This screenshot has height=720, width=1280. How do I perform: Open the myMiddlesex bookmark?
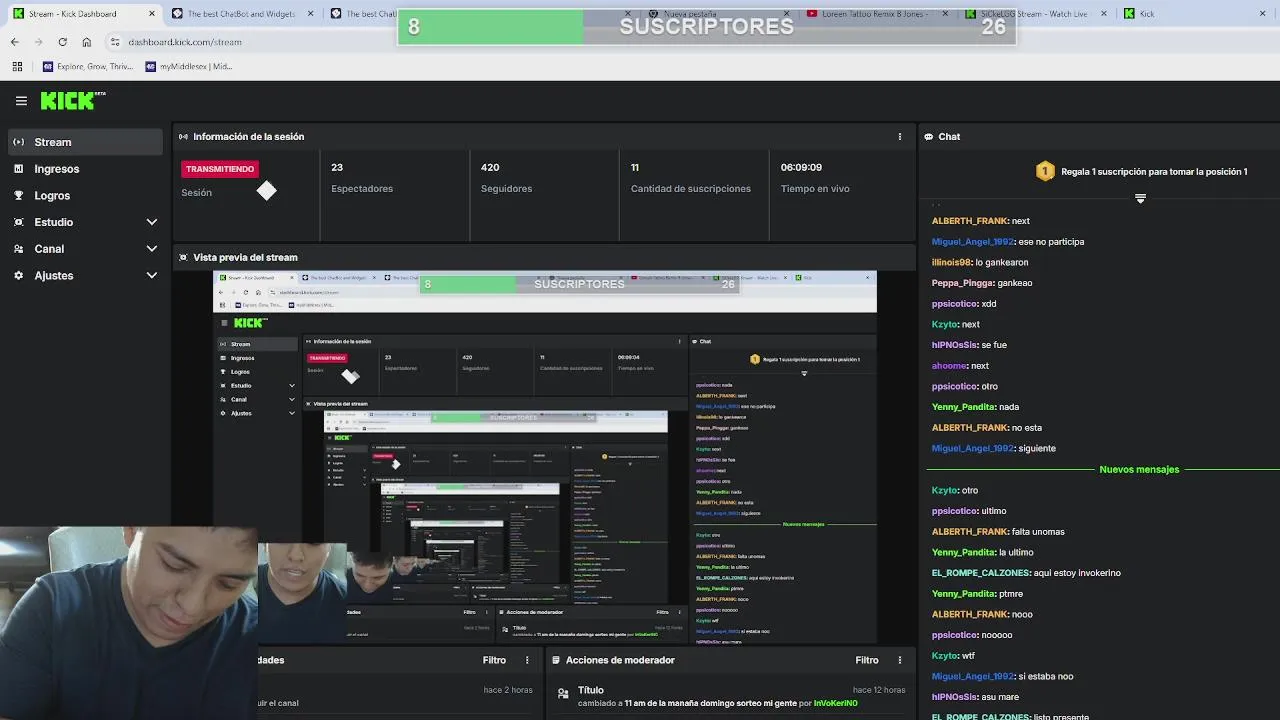(189, 67)
